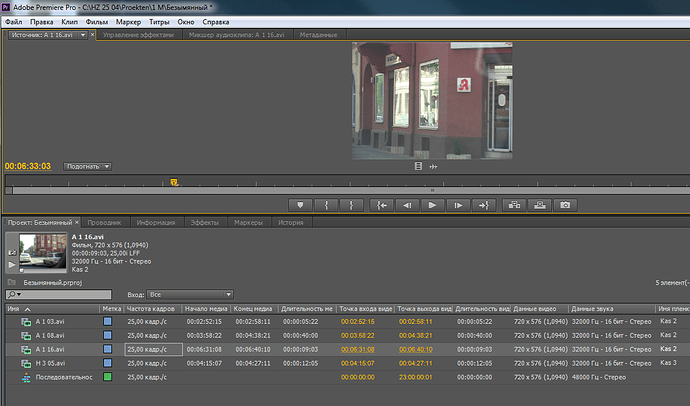Set the In point with the left brace button

(326, 205)
